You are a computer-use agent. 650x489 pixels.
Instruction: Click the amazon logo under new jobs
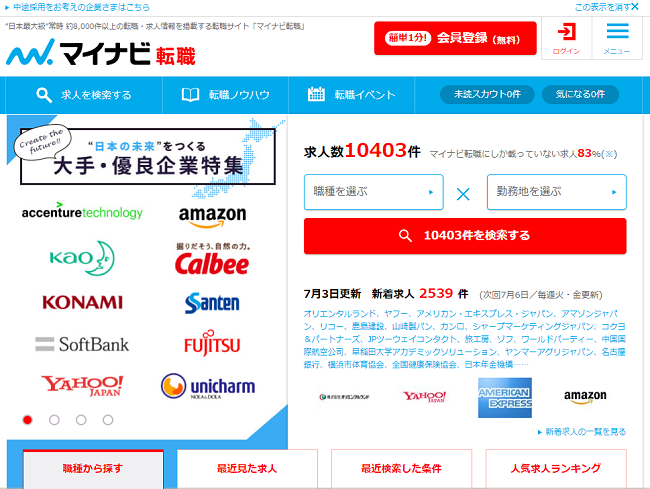point(585,397)
